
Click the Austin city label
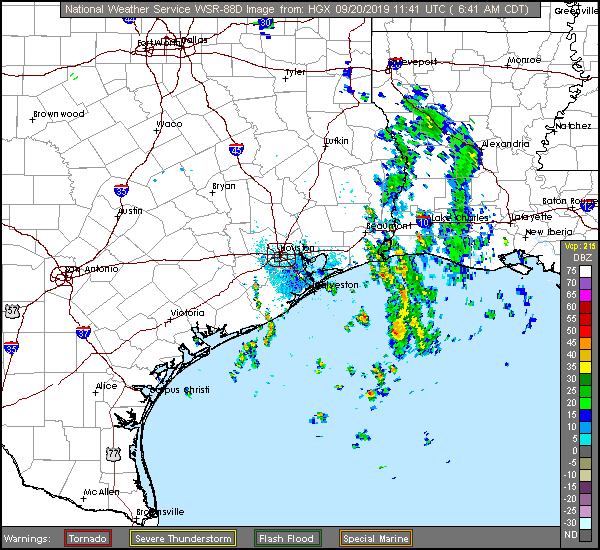coord(130,211)
